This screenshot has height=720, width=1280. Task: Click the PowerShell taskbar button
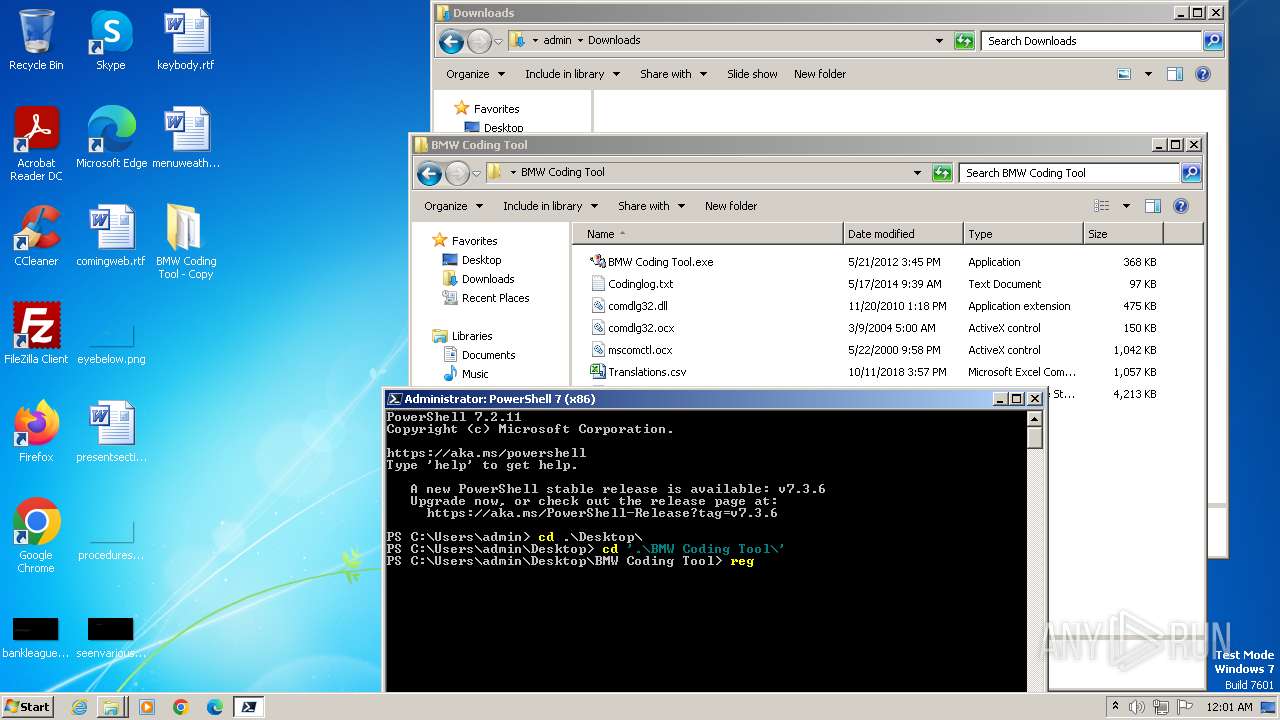tap(249, 707)
